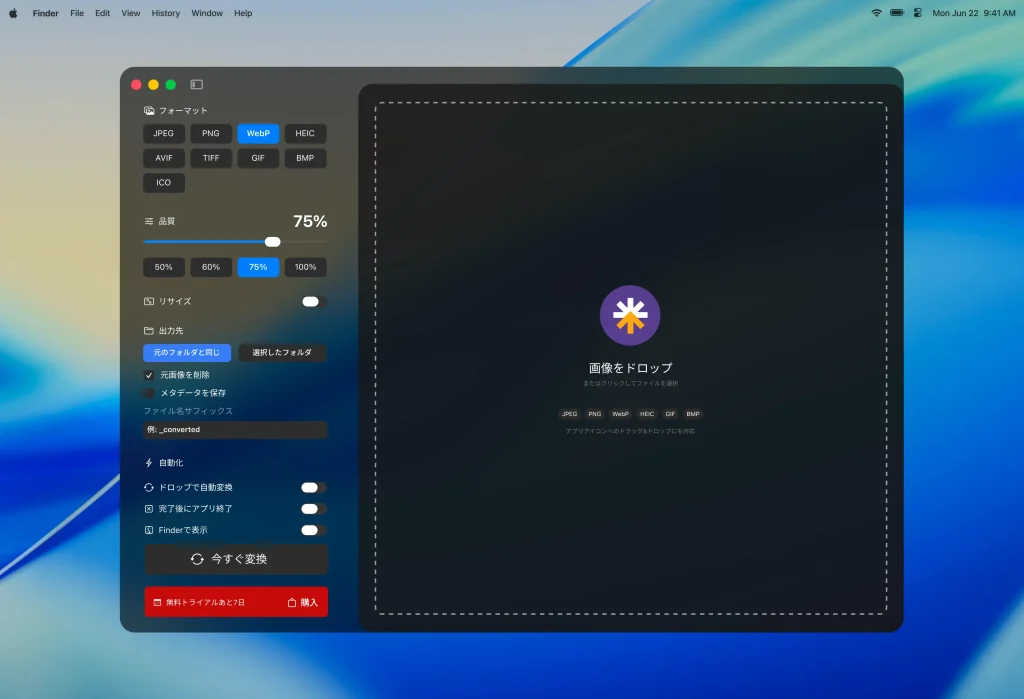This screenshot has width=1024, height=699.
Task: Click the filename suffix input field
Action: (x=235, y=430)
